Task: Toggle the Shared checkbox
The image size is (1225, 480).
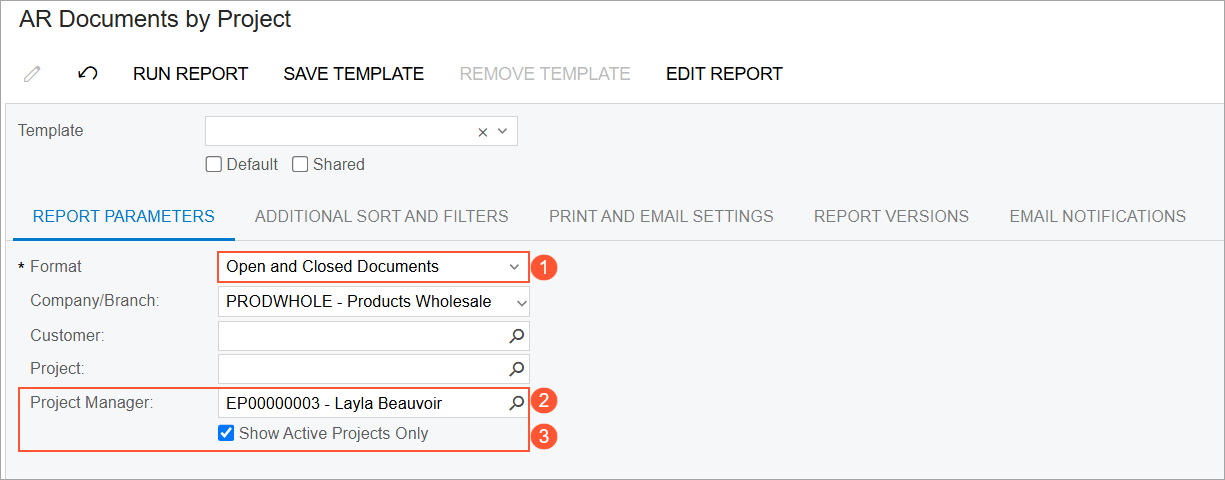Action: point(300,164)
